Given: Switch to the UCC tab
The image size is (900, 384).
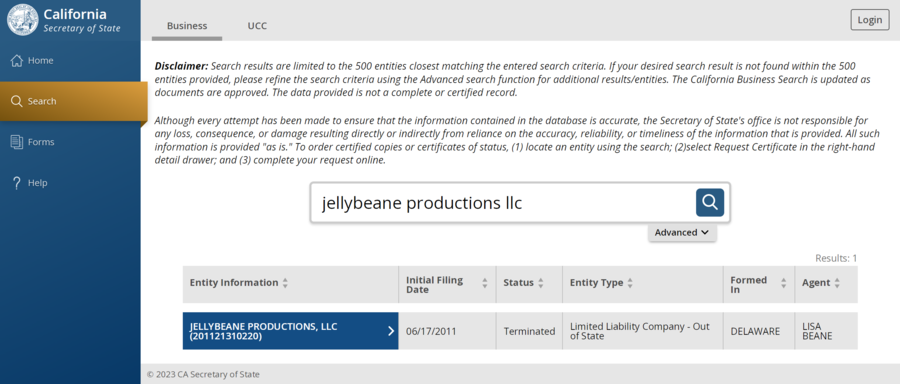Looking at the screenshot, I should pyautogui.click(x=257, y=26).
